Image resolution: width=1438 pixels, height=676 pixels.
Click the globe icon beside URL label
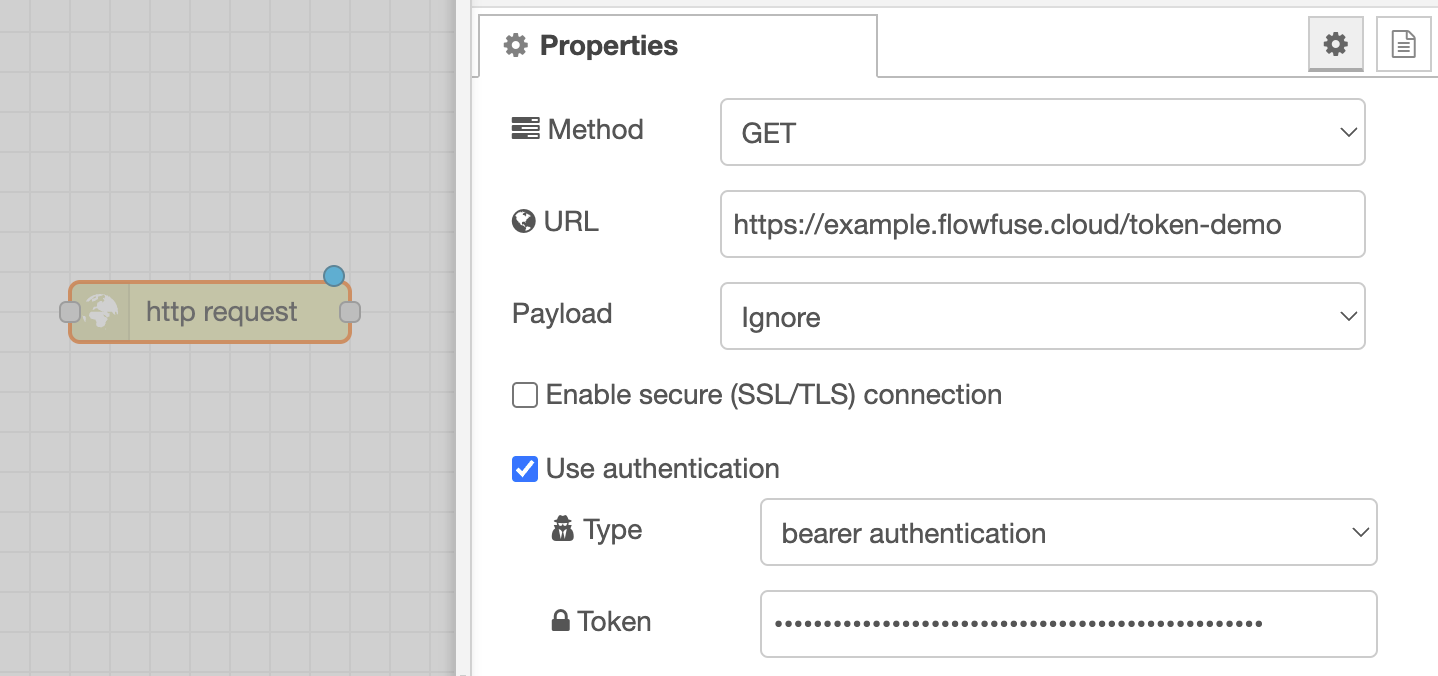[x=523, y=222]
